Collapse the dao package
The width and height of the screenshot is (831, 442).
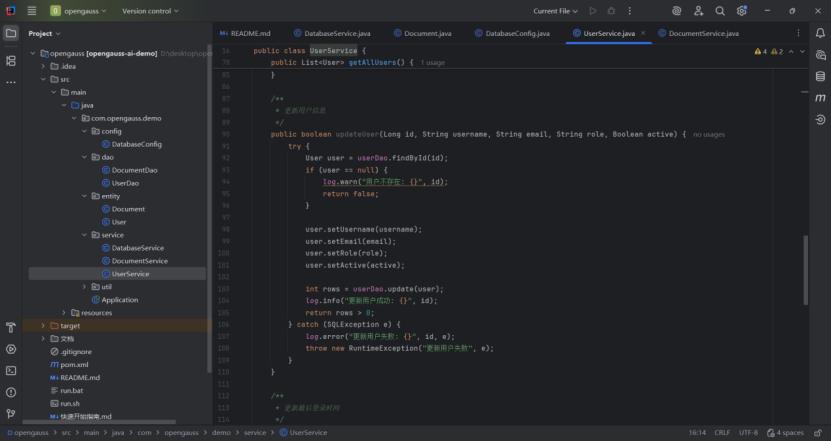click(84, 157)
